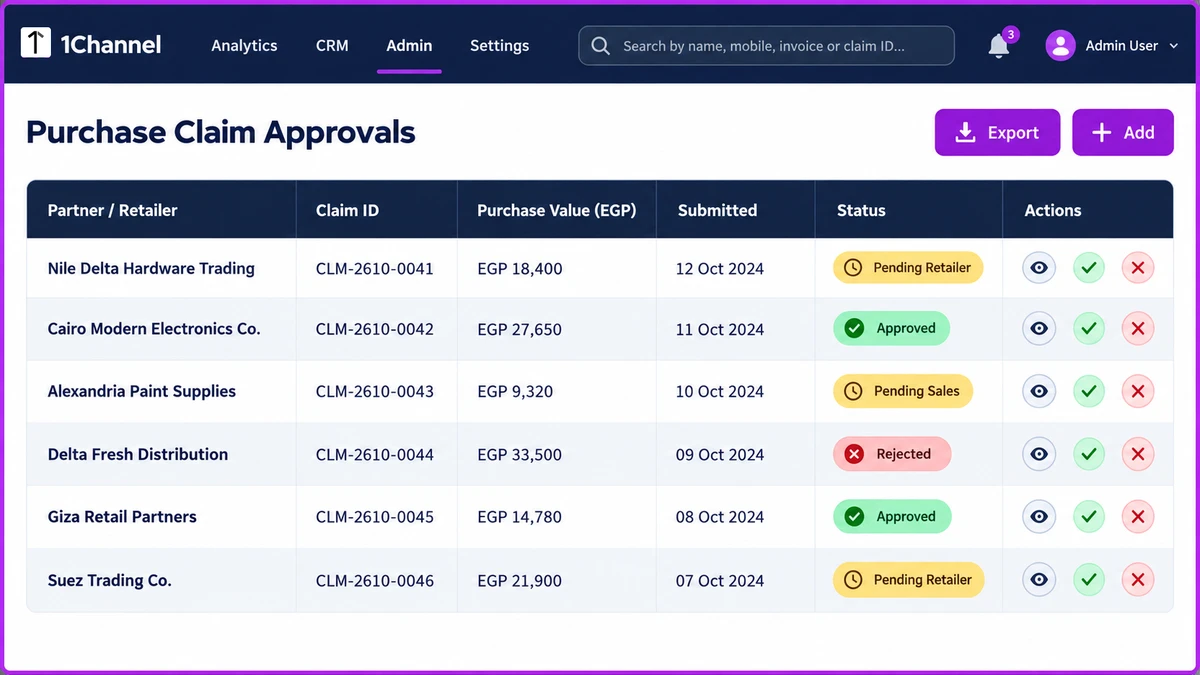1200x675 pixels.
Task: Select the Delta Fresh Distribution name
Action: click(x=138, y=454)
